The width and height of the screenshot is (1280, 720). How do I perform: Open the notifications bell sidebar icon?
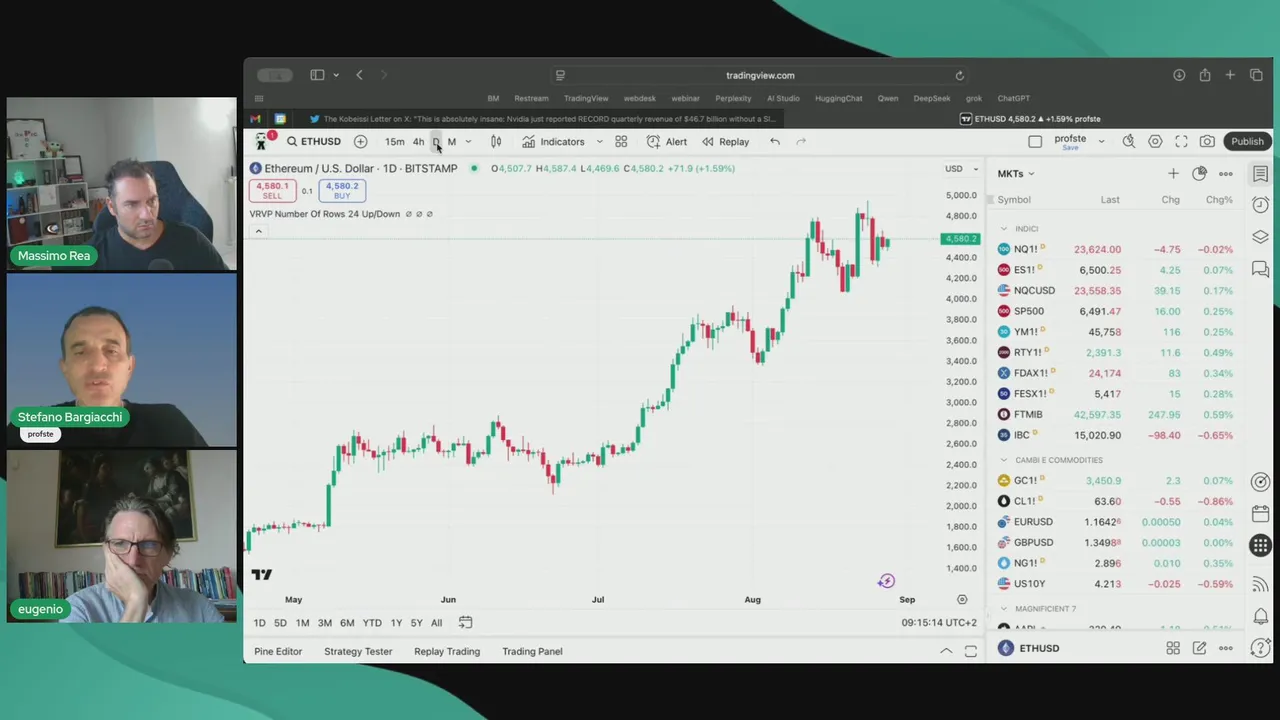(1260, 616)
